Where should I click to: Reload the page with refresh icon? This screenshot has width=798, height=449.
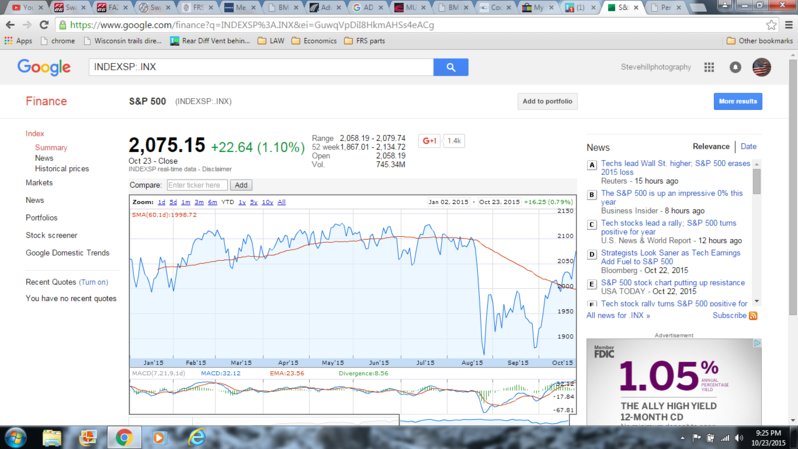pos(44,24)
